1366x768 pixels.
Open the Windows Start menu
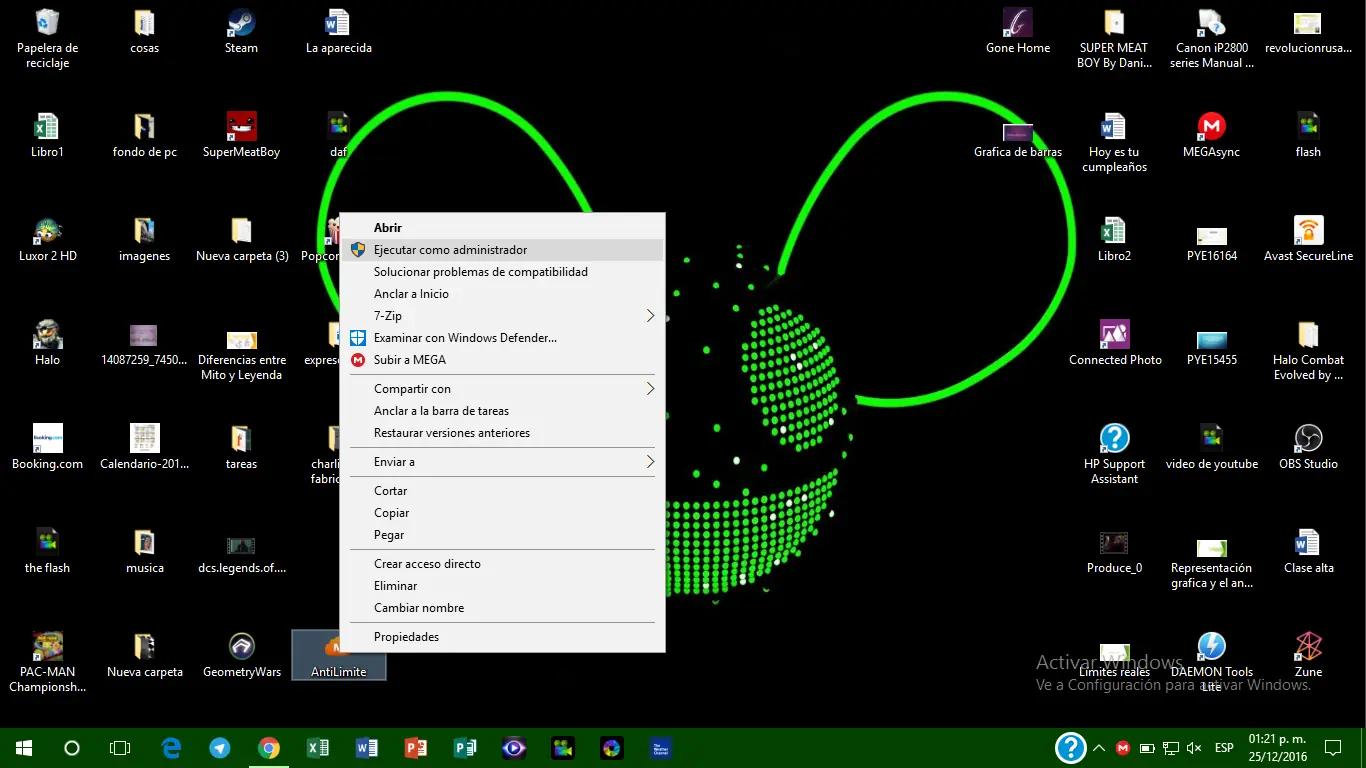click(x=24, y=748)
